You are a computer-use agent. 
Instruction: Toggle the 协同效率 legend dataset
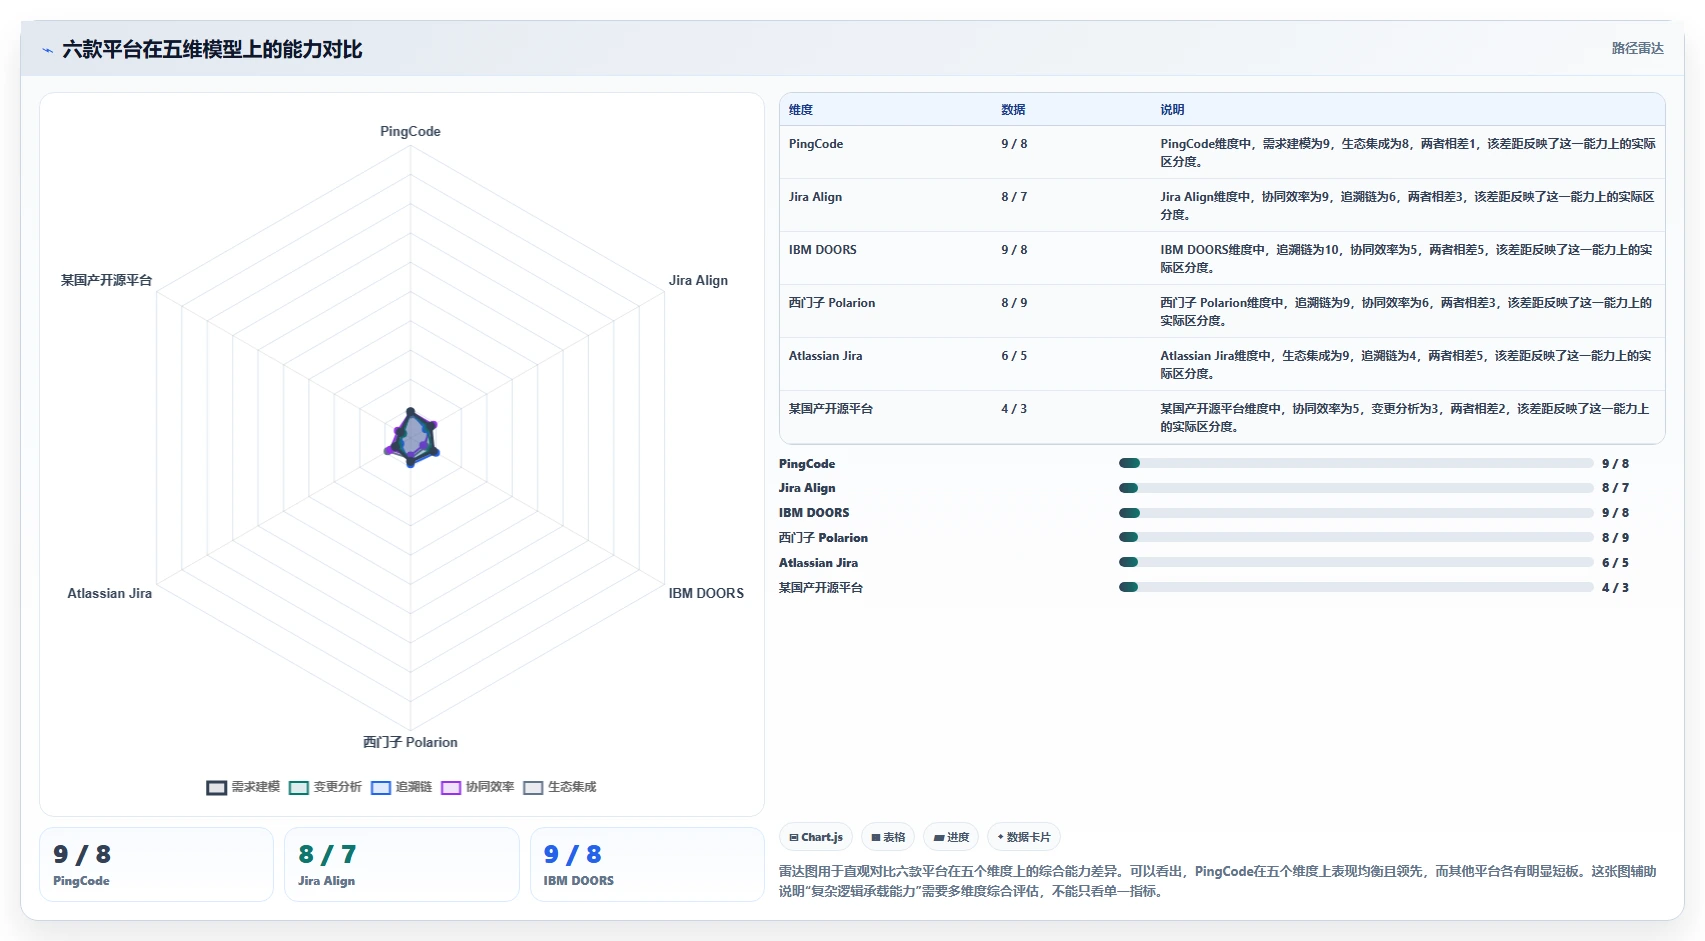pos(478,787)
